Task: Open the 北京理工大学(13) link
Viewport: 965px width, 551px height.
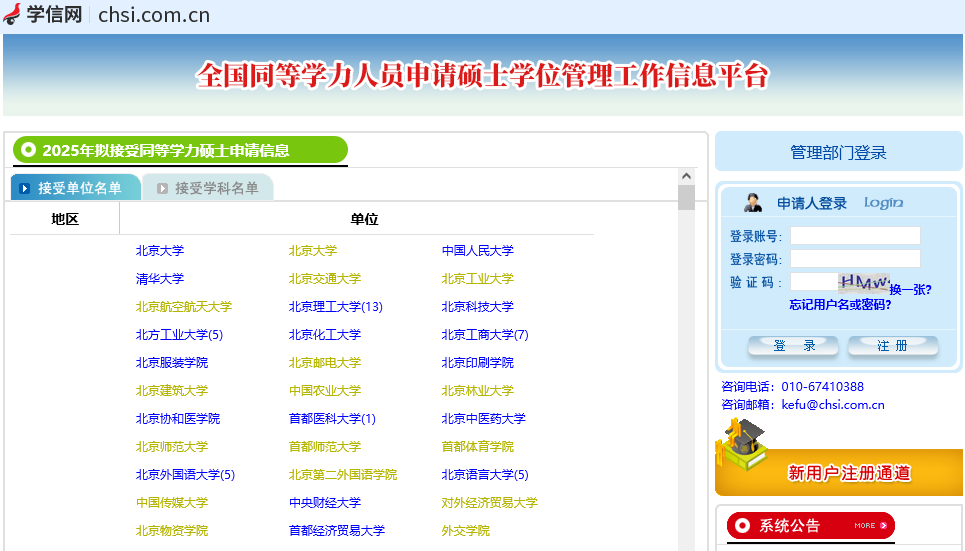Action: [x=335, y=307]
